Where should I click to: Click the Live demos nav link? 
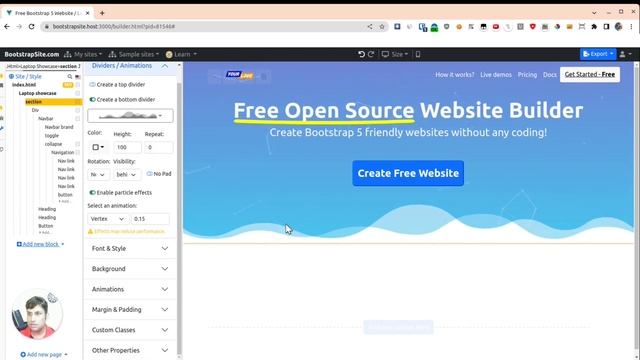496,75
